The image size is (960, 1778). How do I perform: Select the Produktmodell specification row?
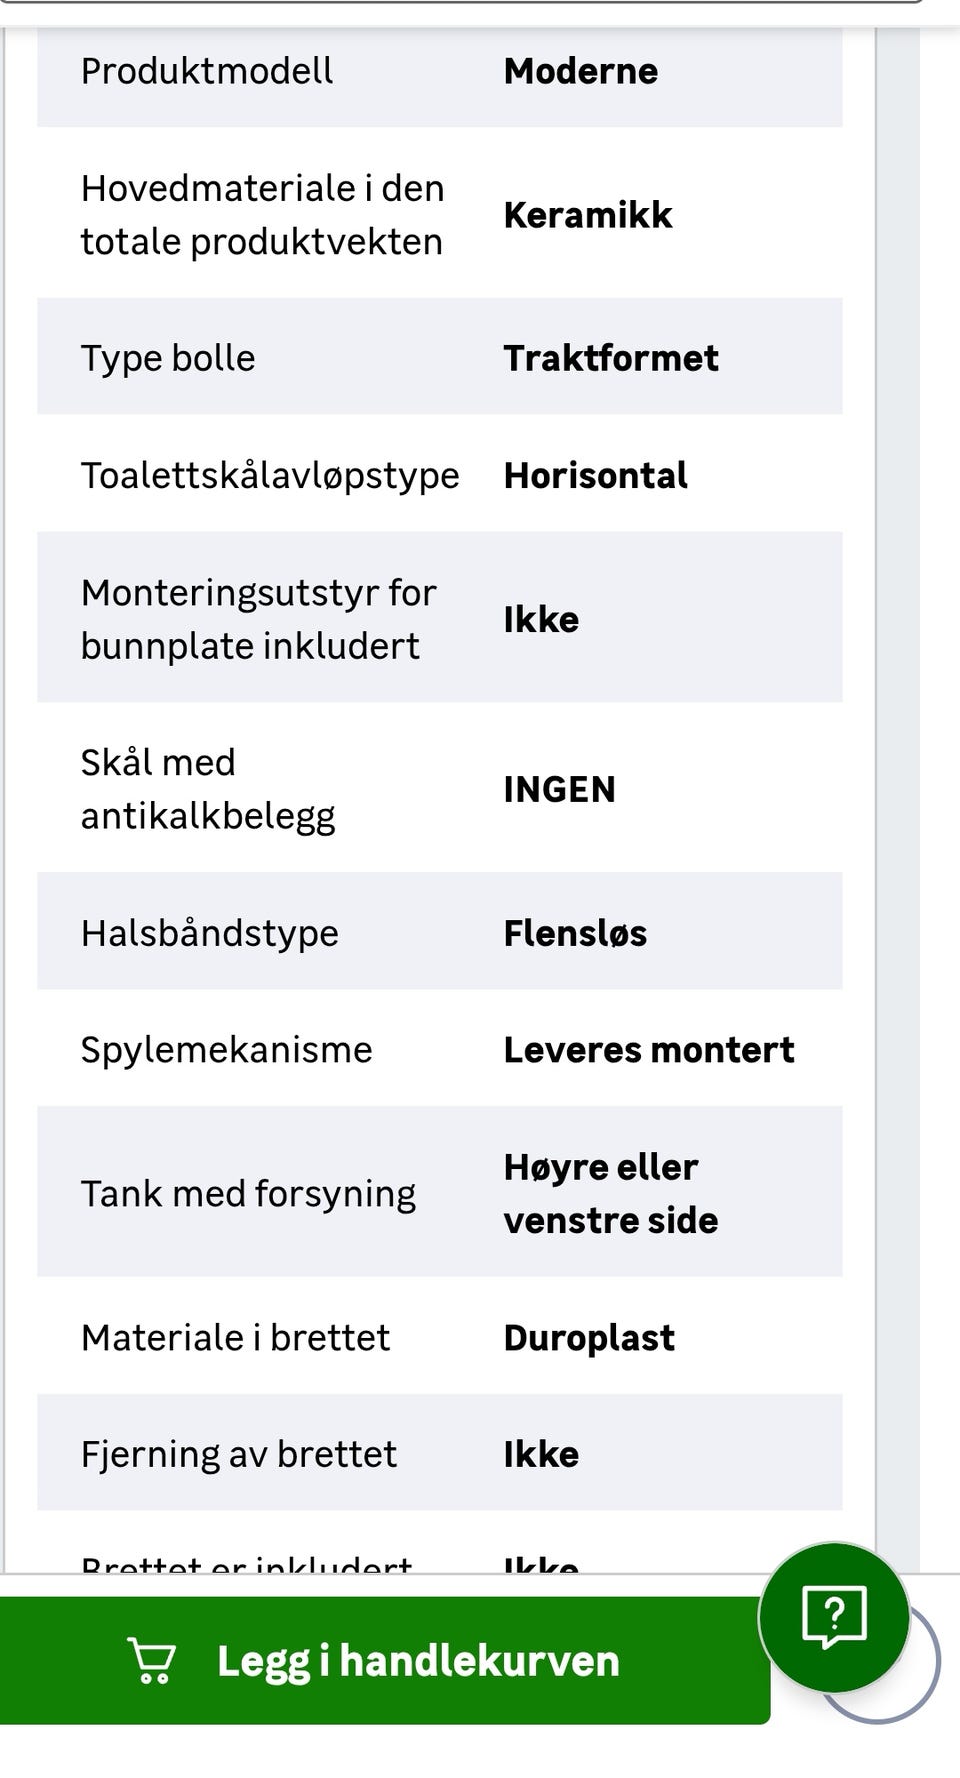[440, 71]
